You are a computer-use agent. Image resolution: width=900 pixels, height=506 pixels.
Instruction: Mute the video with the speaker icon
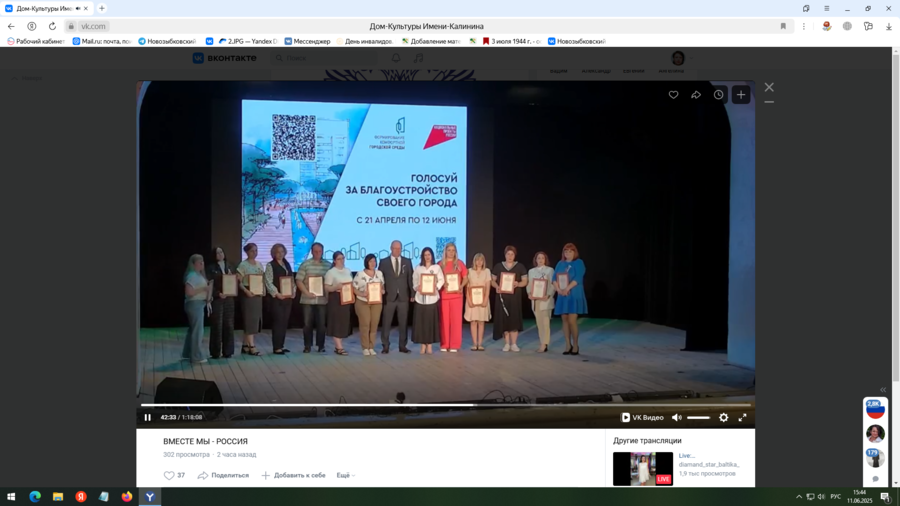click(x=677, y=418)
